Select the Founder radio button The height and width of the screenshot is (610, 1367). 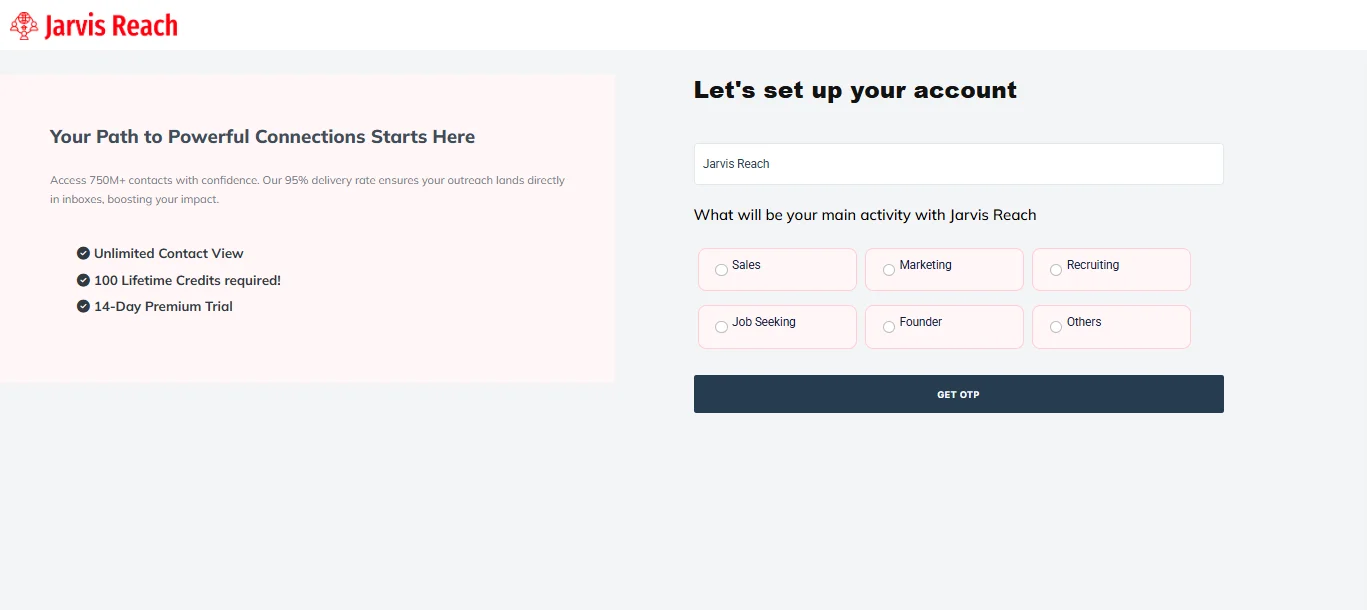pos(888,327)
